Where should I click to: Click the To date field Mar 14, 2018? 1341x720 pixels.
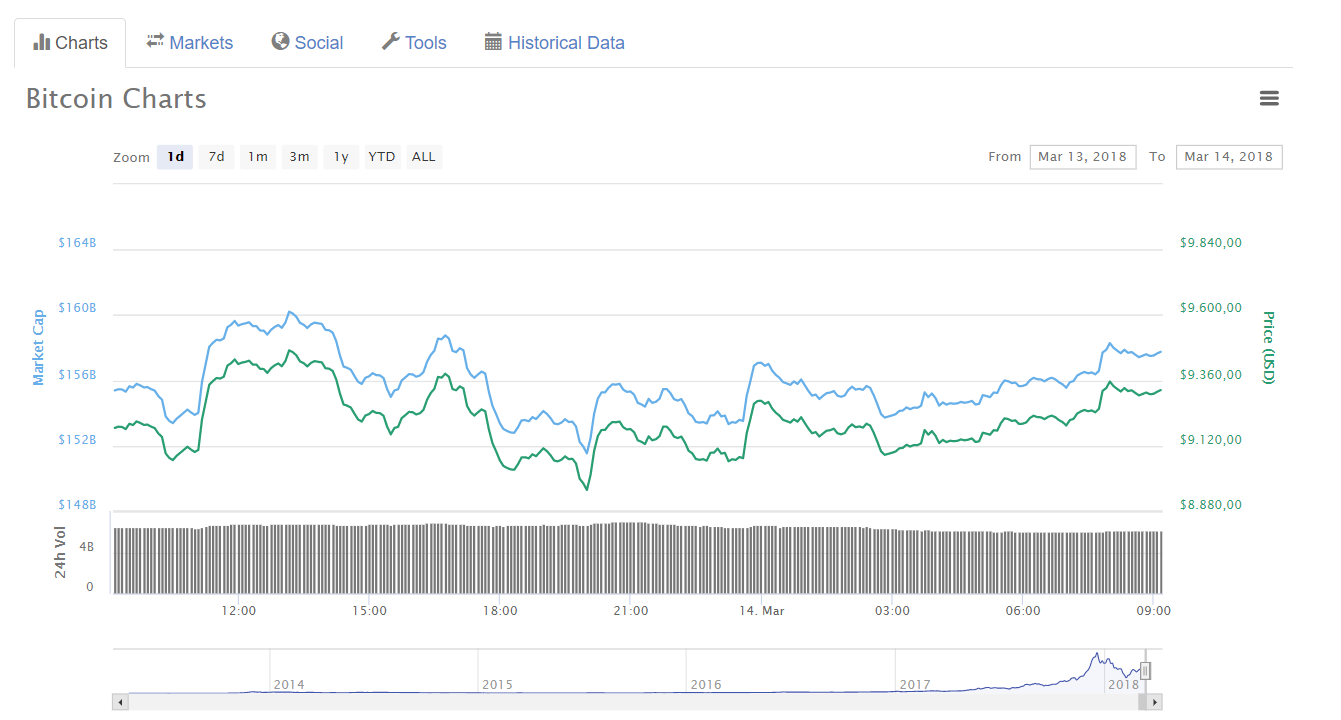coord(1229,157)
